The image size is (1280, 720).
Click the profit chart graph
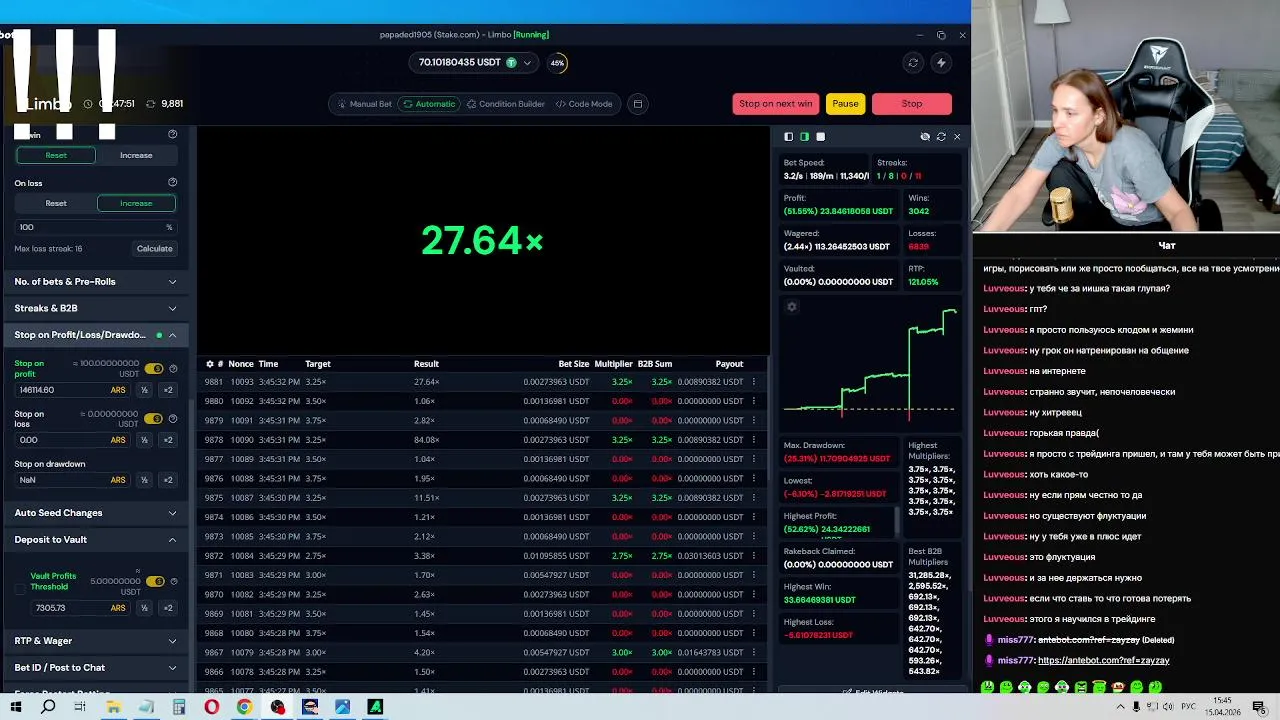click(x=870, y=363)
